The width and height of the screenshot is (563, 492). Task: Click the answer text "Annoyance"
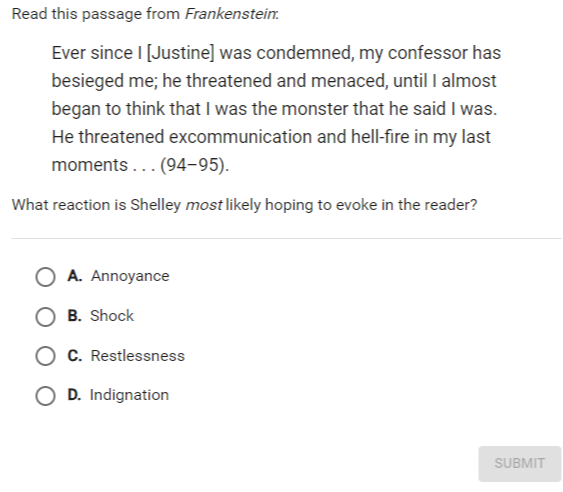tap(130, 276)
